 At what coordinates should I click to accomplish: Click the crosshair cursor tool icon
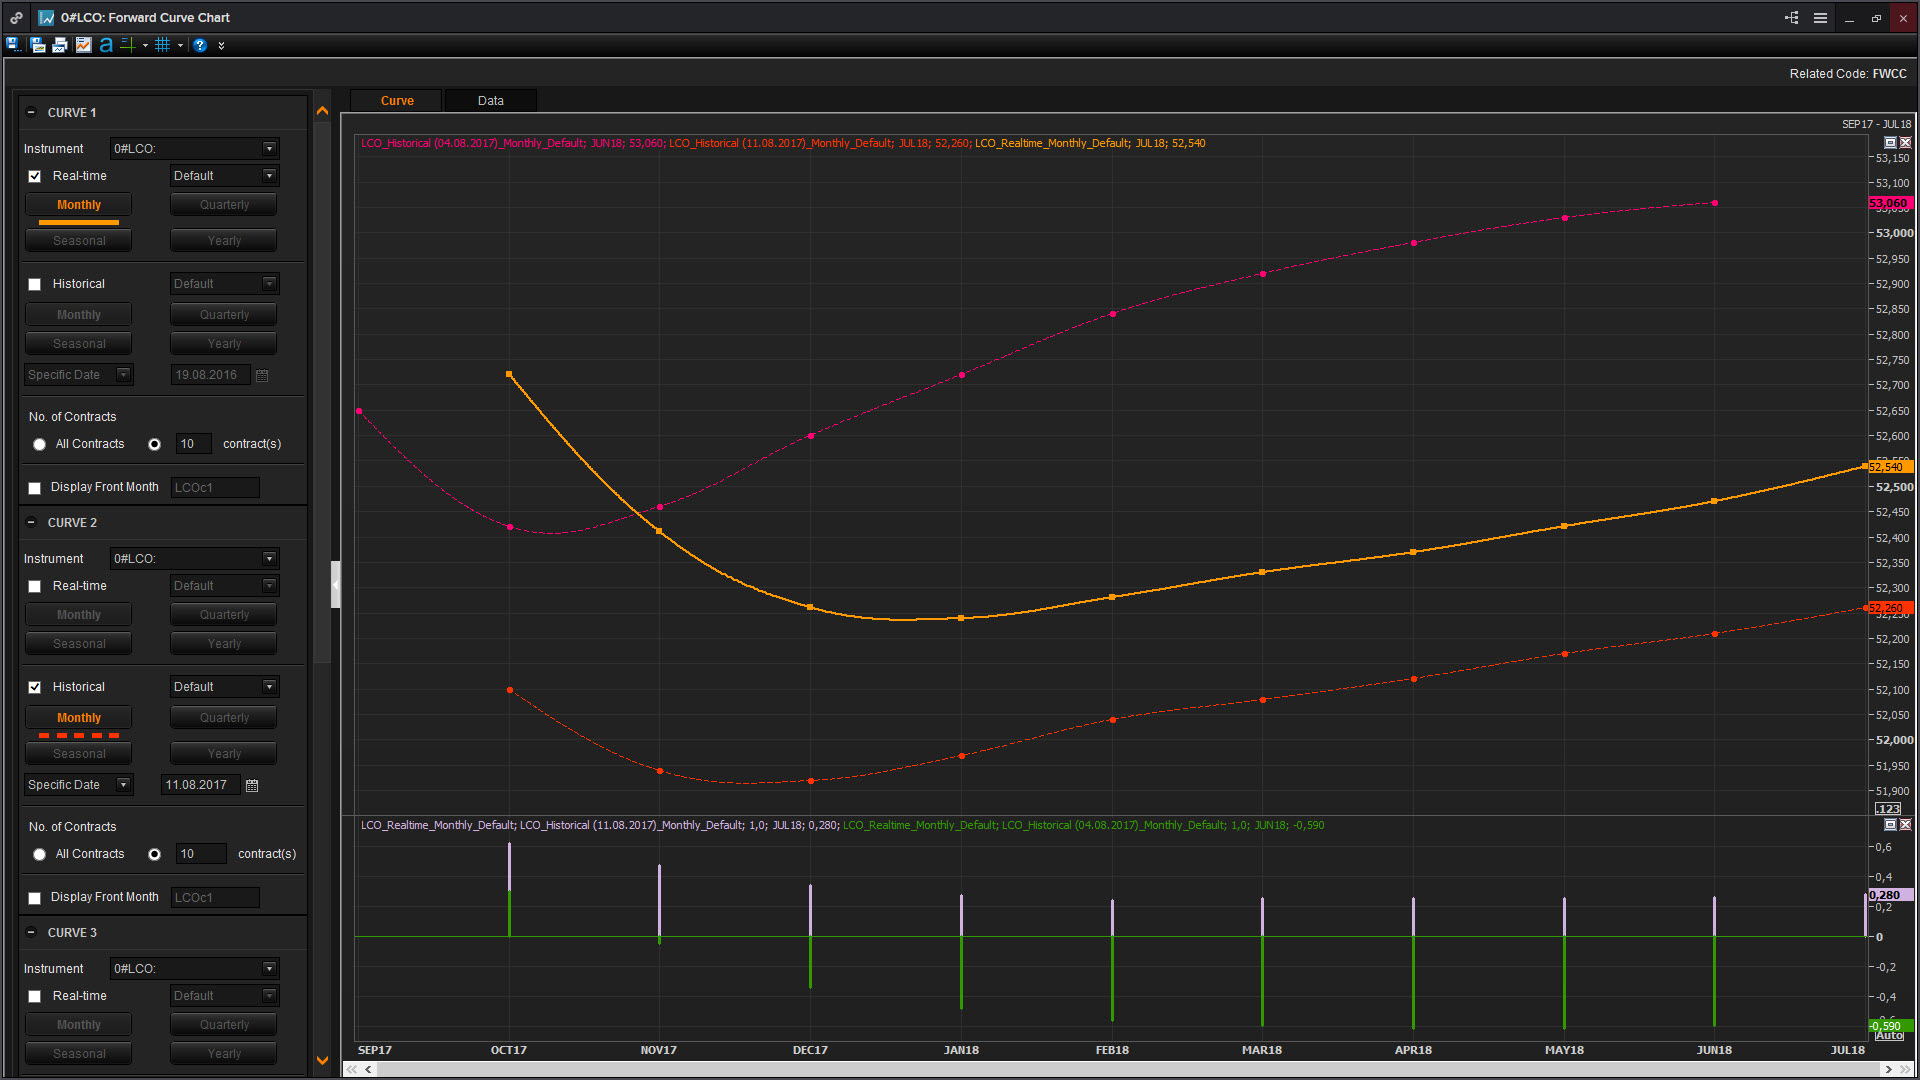(x=128, y=45)
